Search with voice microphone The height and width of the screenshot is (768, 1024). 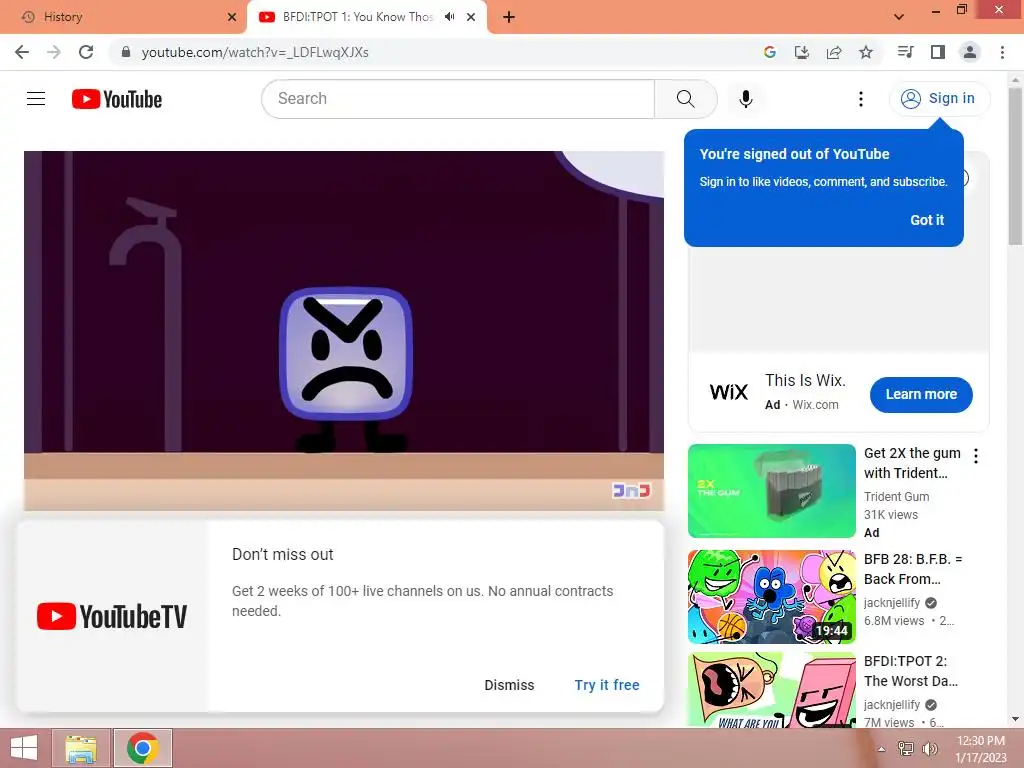746,99
